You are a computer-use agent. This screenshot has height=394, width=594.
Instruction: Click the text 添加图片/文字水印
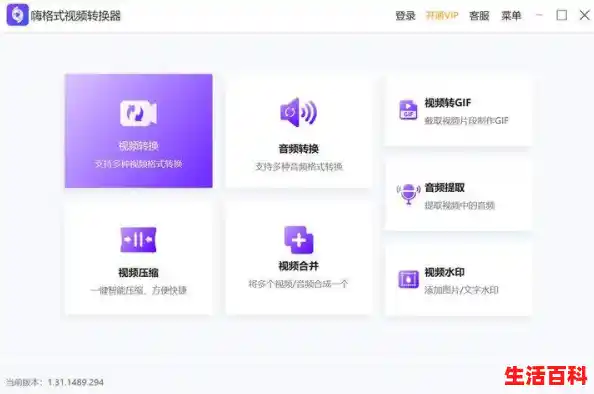[461, 290]
